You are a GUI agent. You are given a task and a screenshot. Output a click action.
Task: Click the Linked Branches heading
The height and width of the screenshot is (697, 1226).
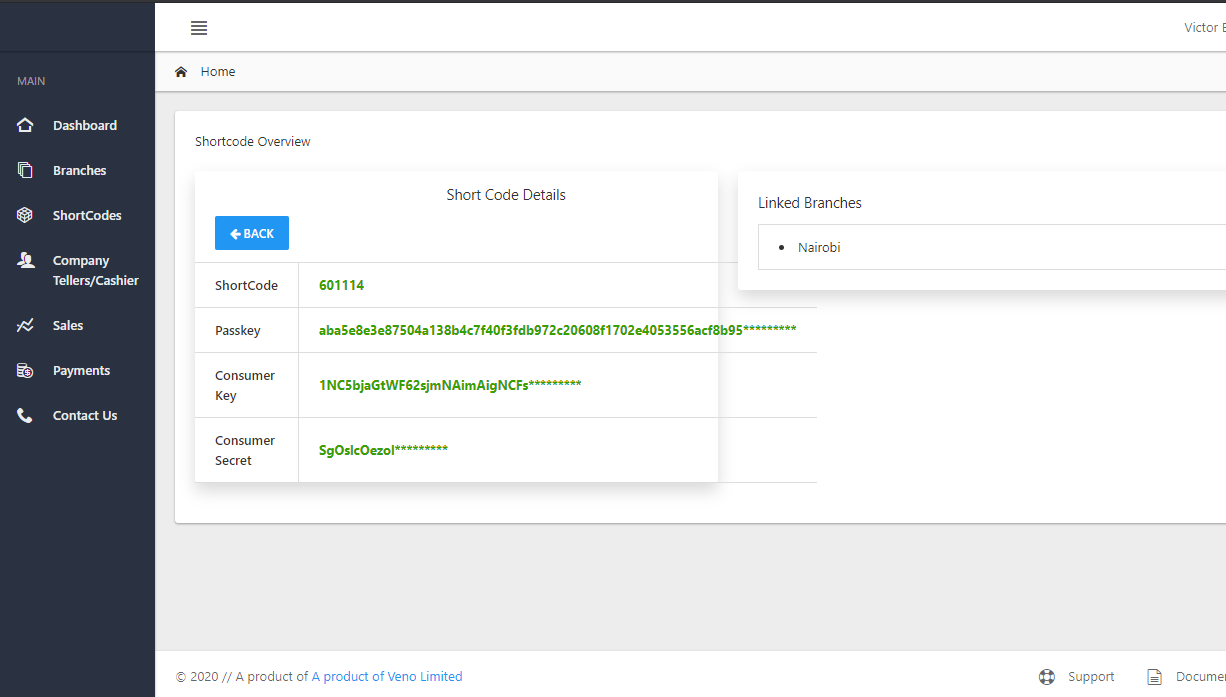tap(810, 203)
